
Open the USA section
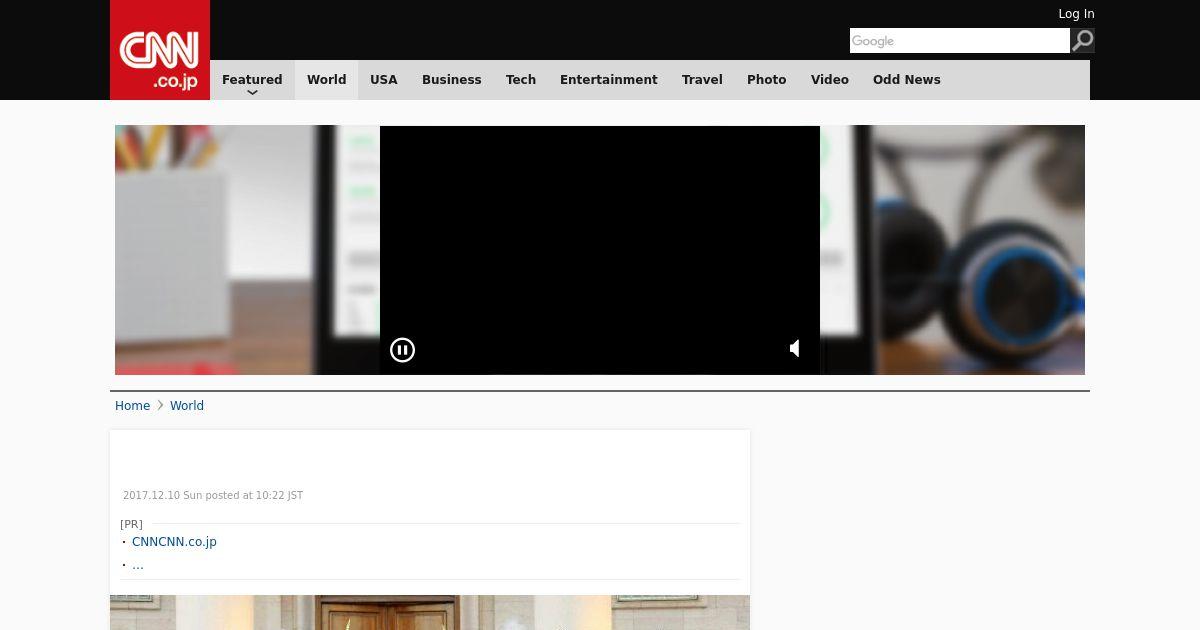(384, 80)
